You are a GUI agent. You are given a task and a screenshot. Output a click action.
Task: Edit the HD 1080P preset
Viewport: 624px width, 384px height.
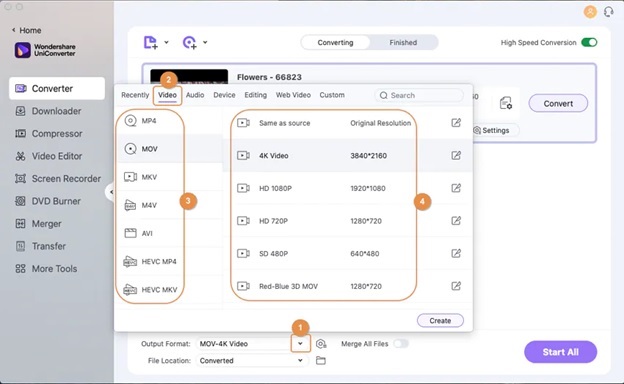click(x=456, y=188)
